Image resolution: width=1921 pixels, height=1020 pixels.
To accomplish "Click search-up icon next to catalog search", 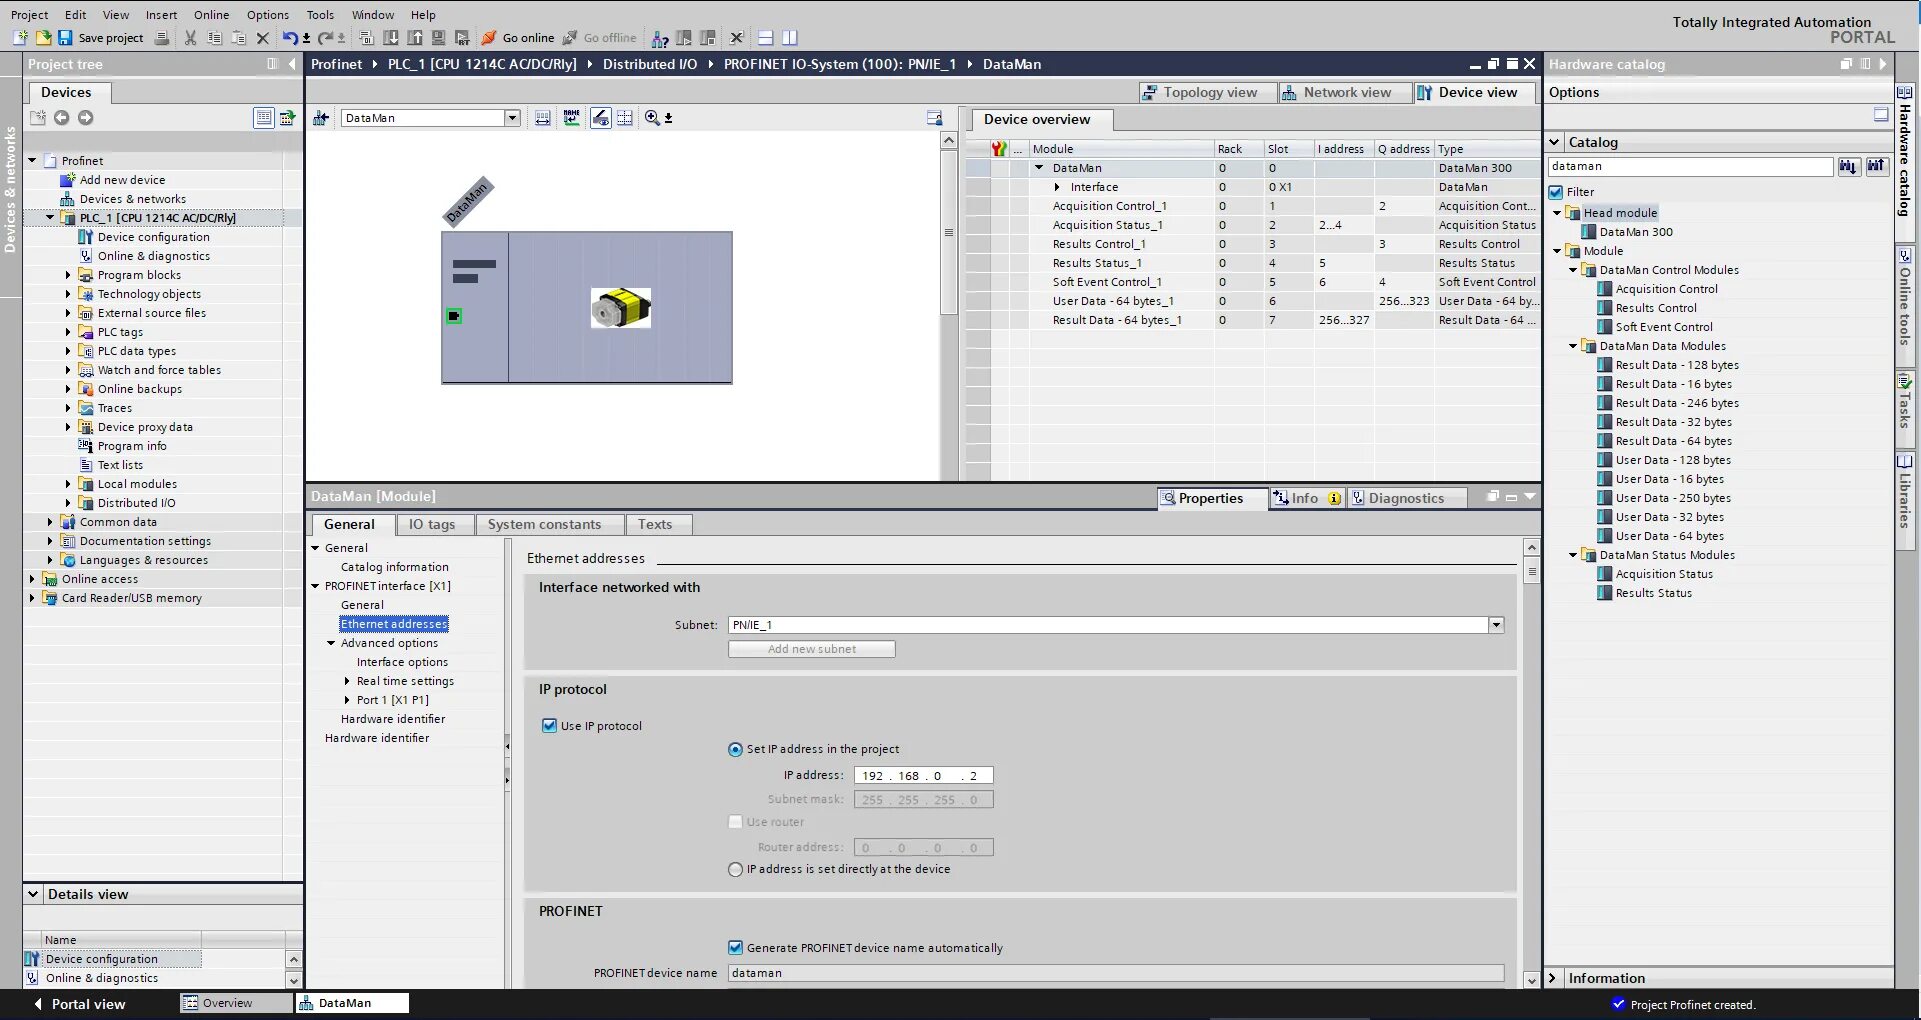I will 1876,167.
